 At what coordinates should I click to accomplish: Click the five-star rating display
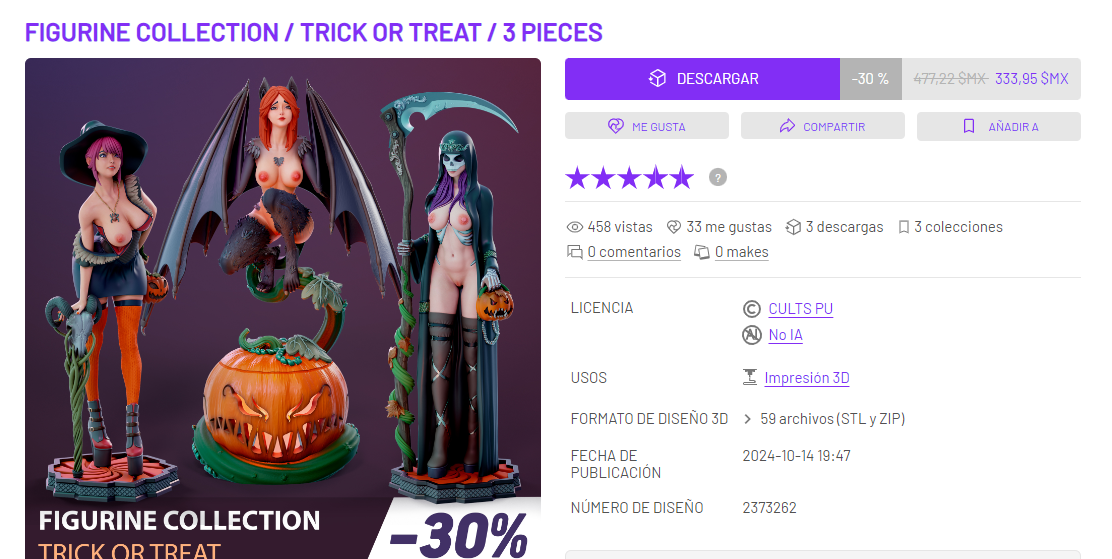point(630,178)
